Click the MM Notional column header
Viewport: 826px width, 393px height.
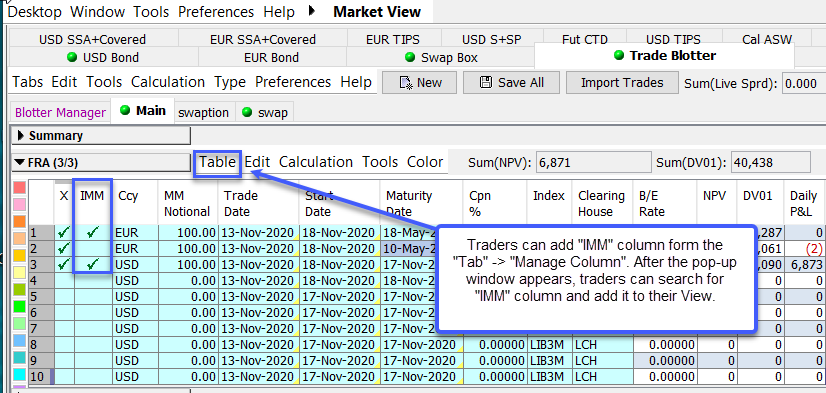pyautogui.click(x=188, y=203)
